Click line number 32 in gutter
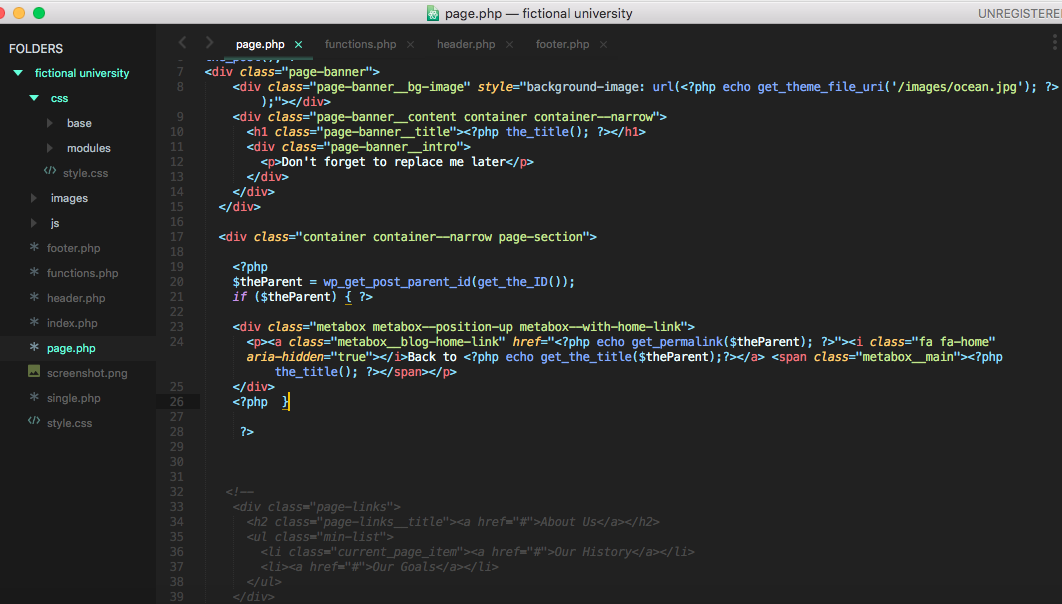 click(x=176, y=492)
